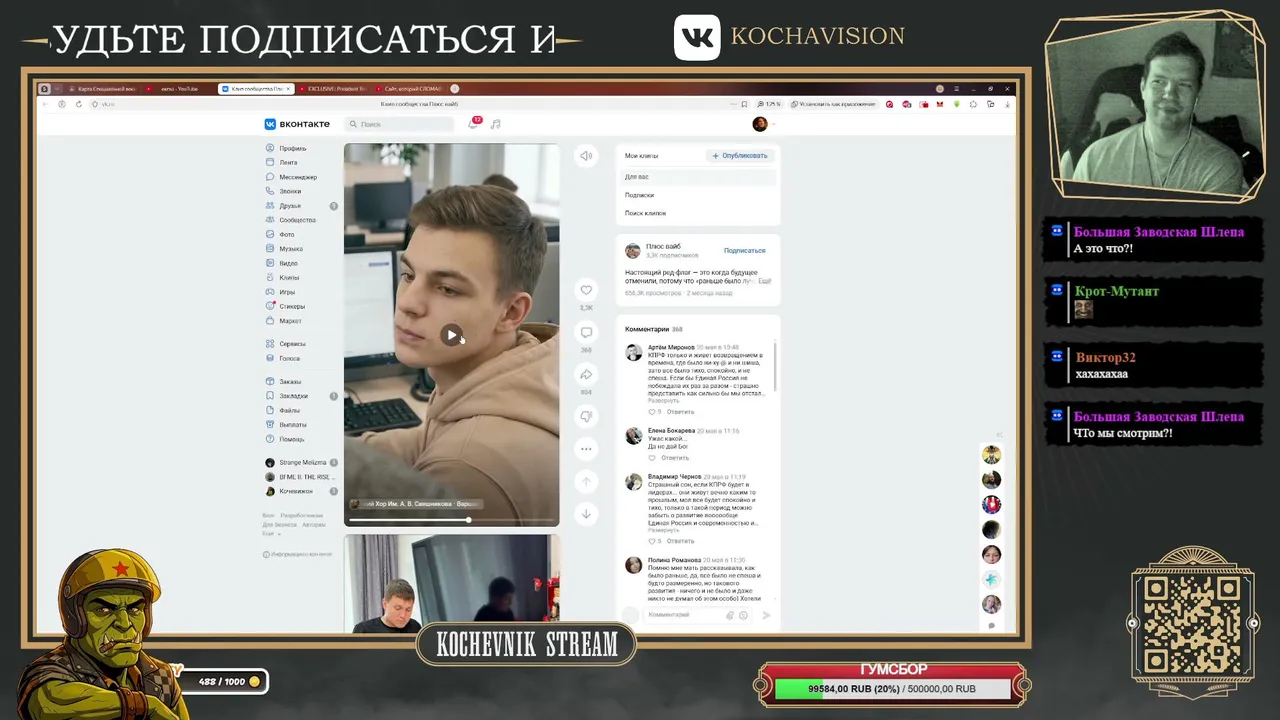The height and width of the screenshot is (720, 1280).
Task: Like Владимир Чернов's comment
Action: pos(653,541)
